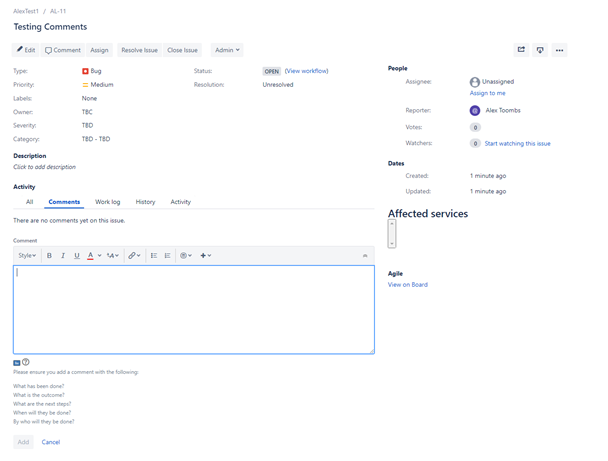Switch to the All activity tab

pos(29,202)
